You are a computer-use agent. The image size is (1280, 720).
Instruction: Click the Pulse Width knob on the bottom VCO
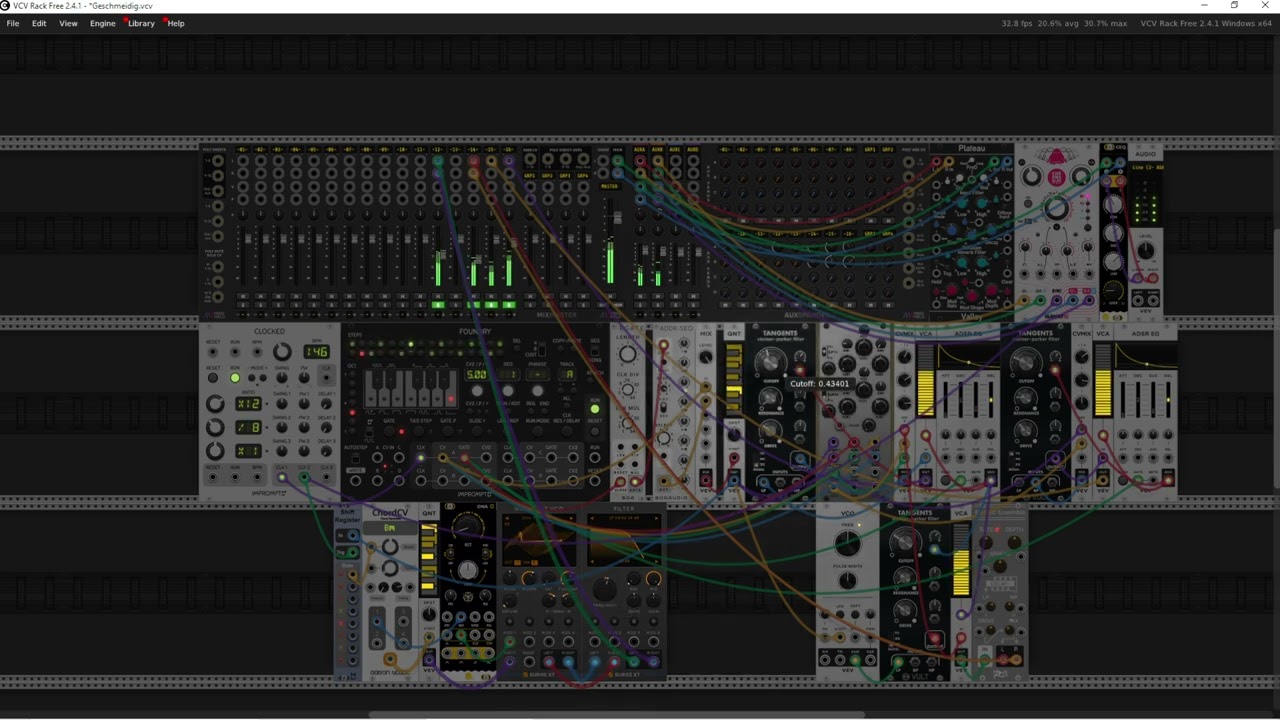(847, 581)
